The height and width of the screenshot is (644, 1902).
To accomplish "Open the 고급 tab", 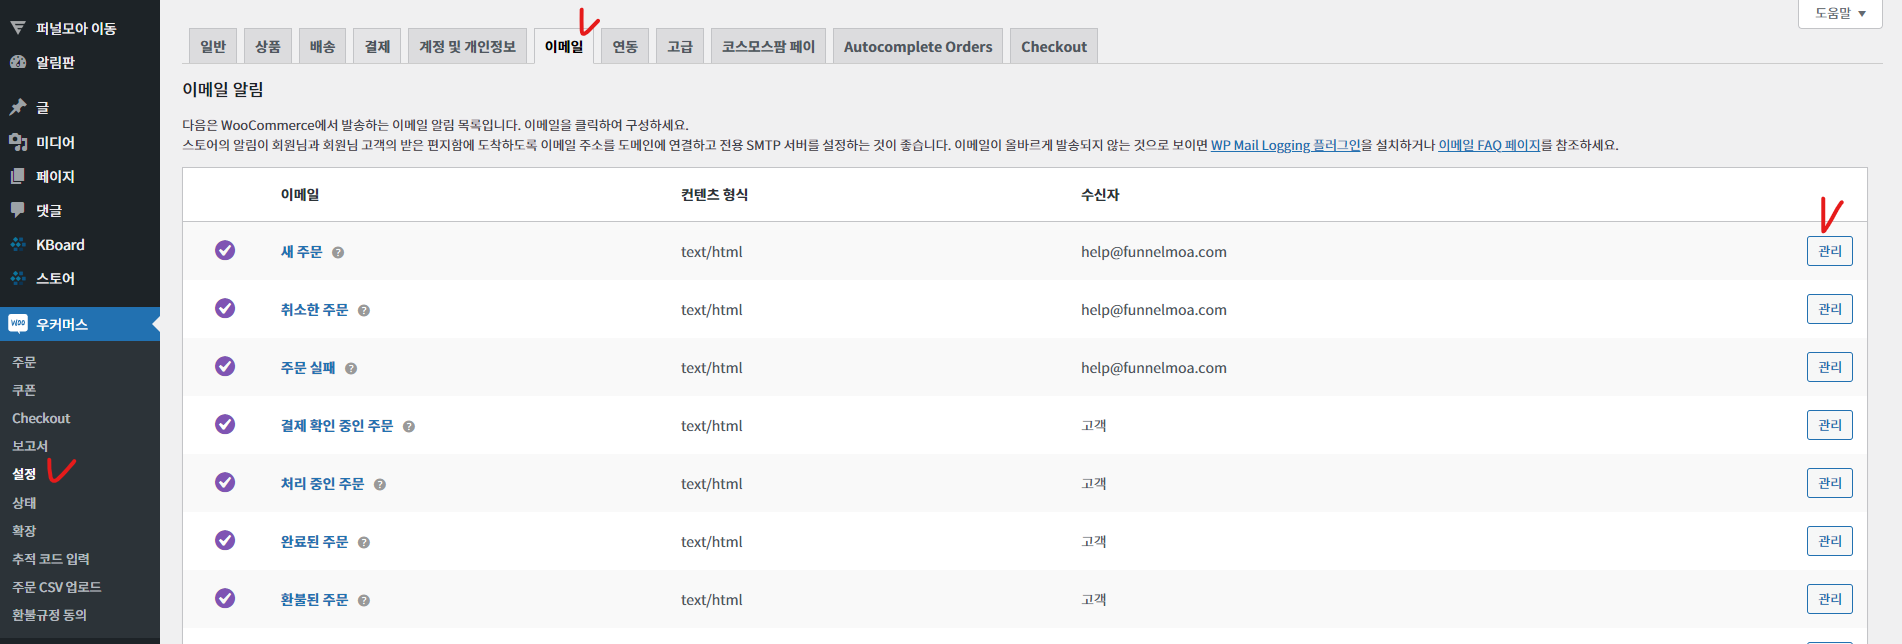I will tap(680, 46).
